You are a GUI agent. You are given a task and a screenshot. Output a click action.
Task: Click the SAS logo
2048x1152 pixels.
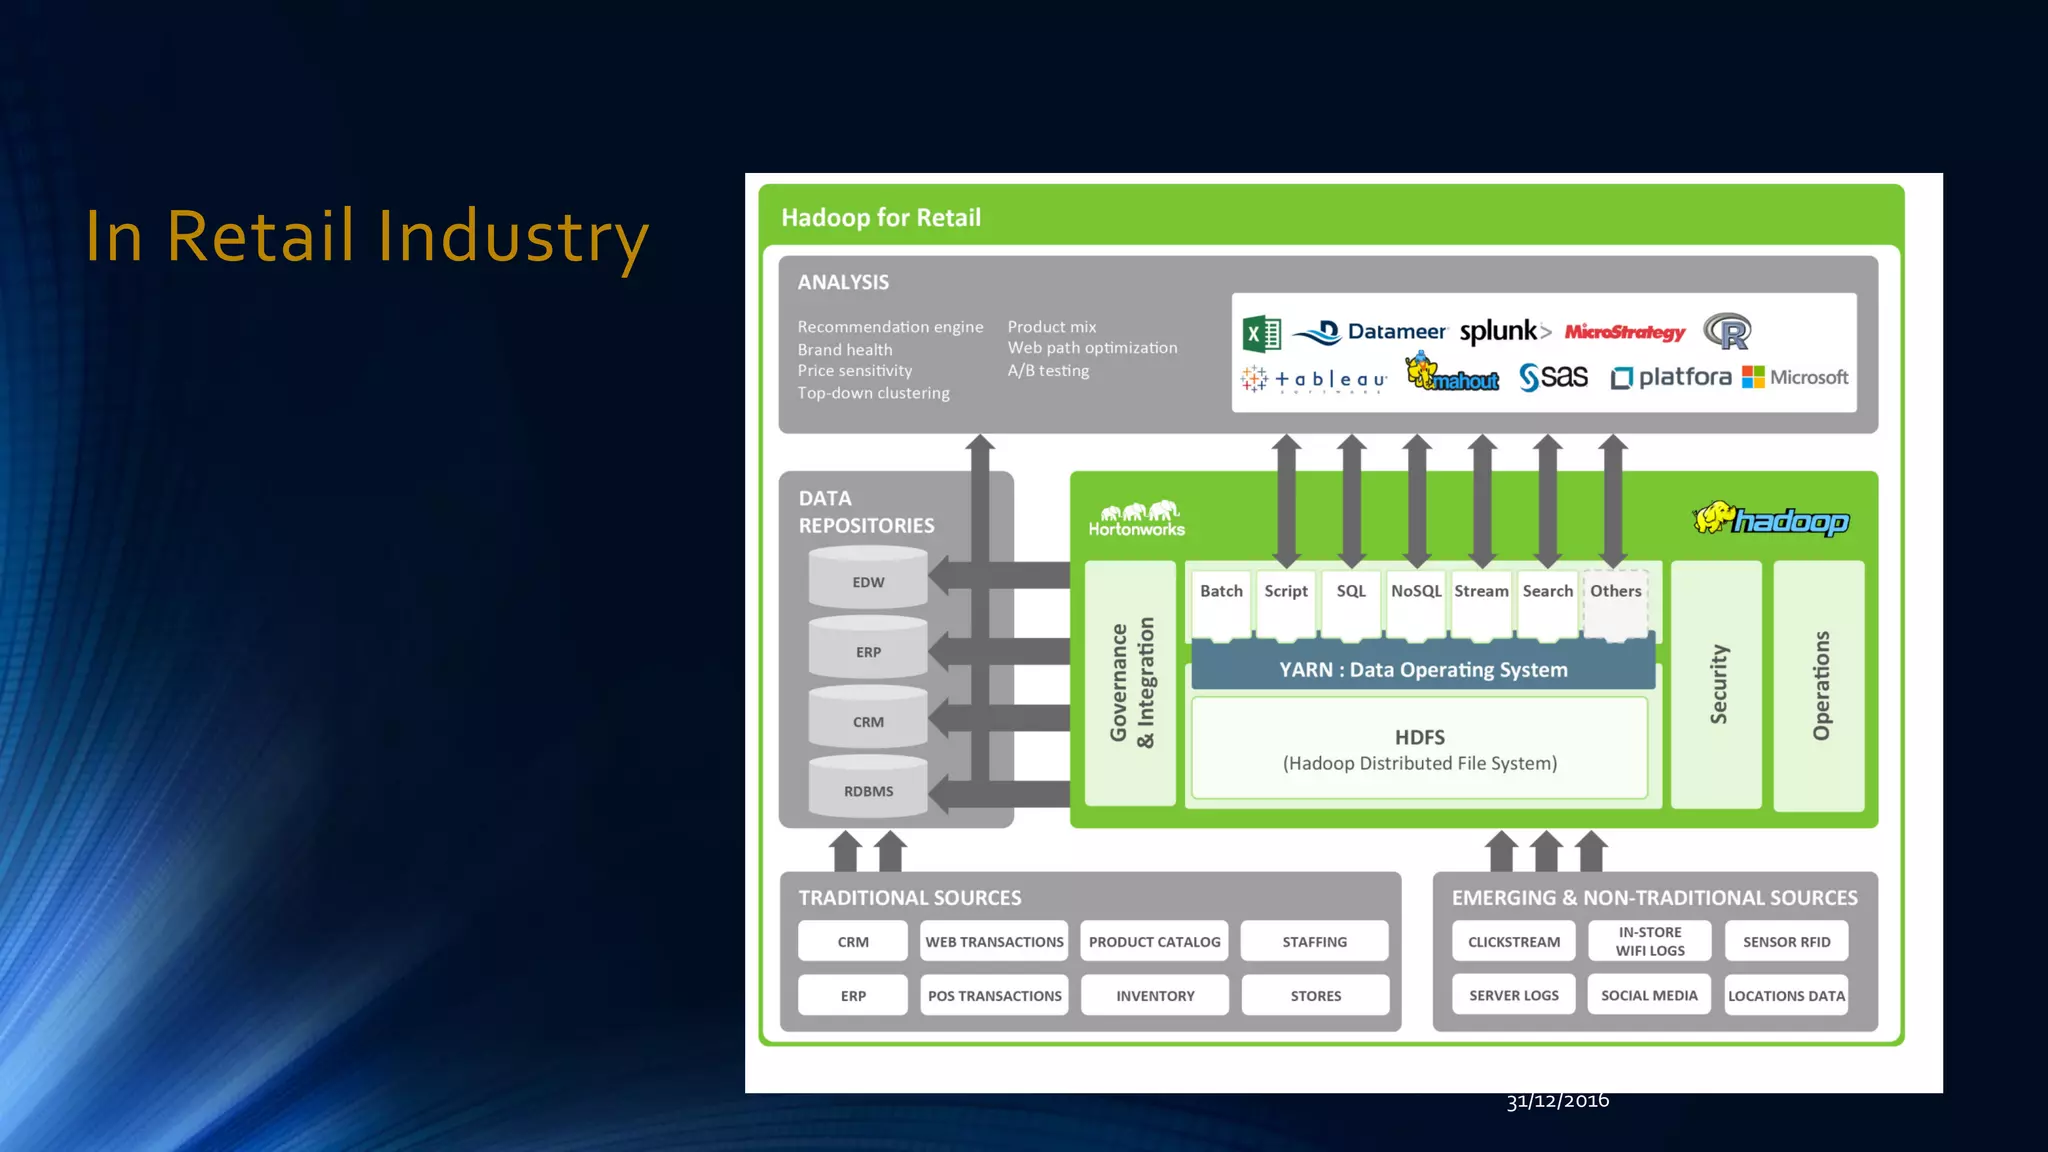coord(1553,377)
